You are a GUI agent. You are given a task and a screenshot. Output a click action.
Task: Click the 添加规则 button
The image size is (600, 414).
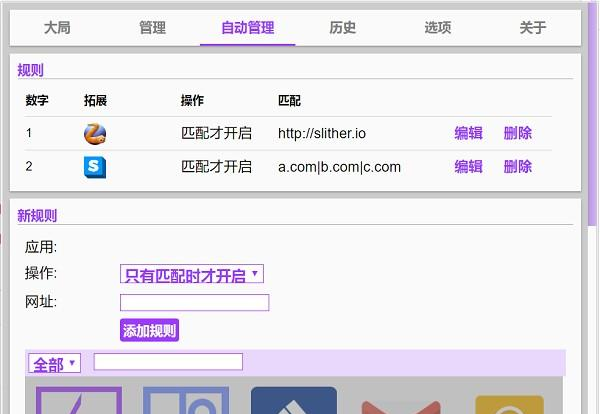tap(149, 330)
